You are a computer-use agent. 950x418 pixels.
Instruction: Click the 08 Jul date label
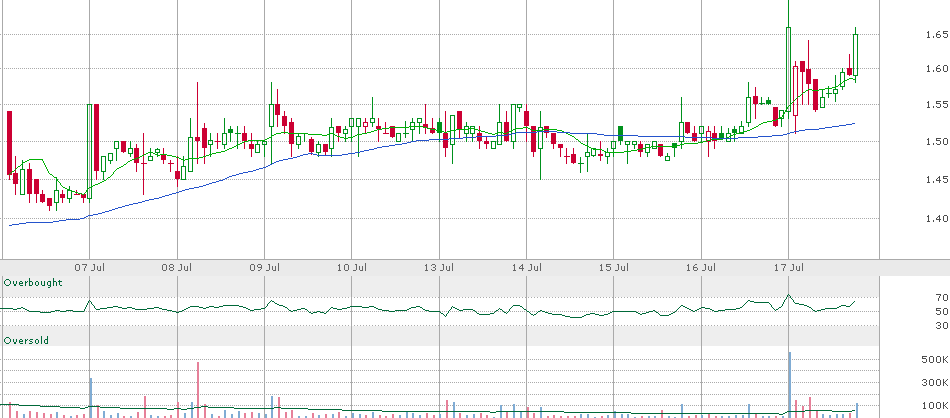(178, 267)
